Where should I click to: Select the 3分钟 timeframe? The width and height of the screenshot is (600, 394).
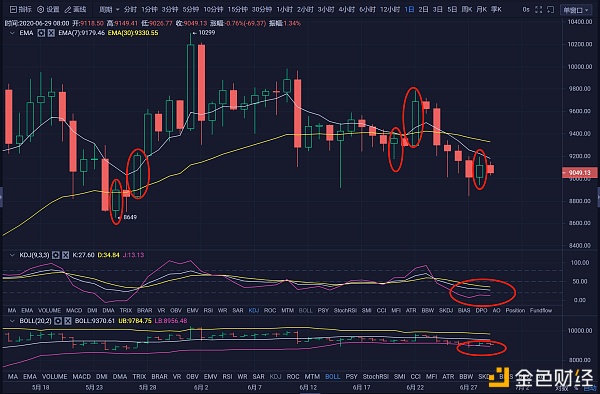[x=170, y=9]
